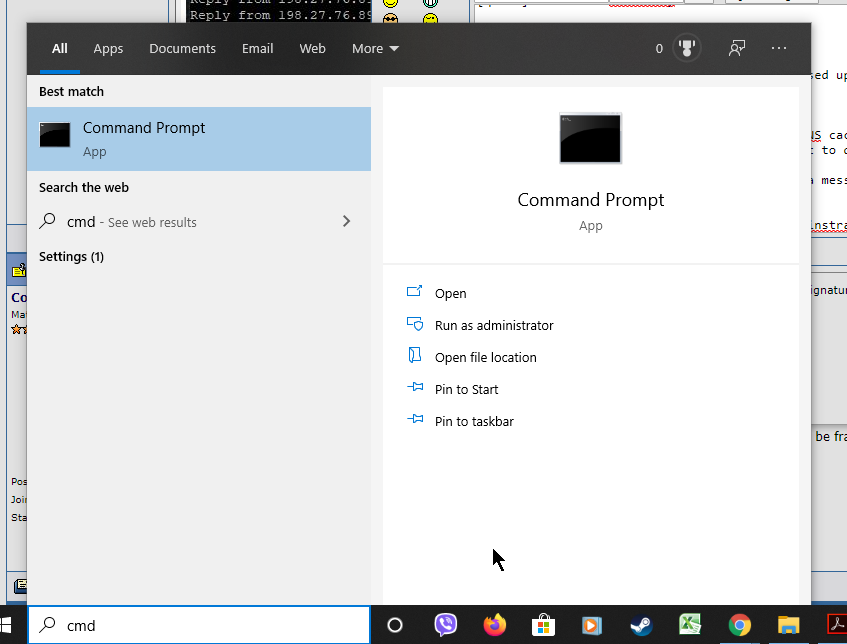Switch to the Apps tab
847x644 pixels.
(108, 48)
